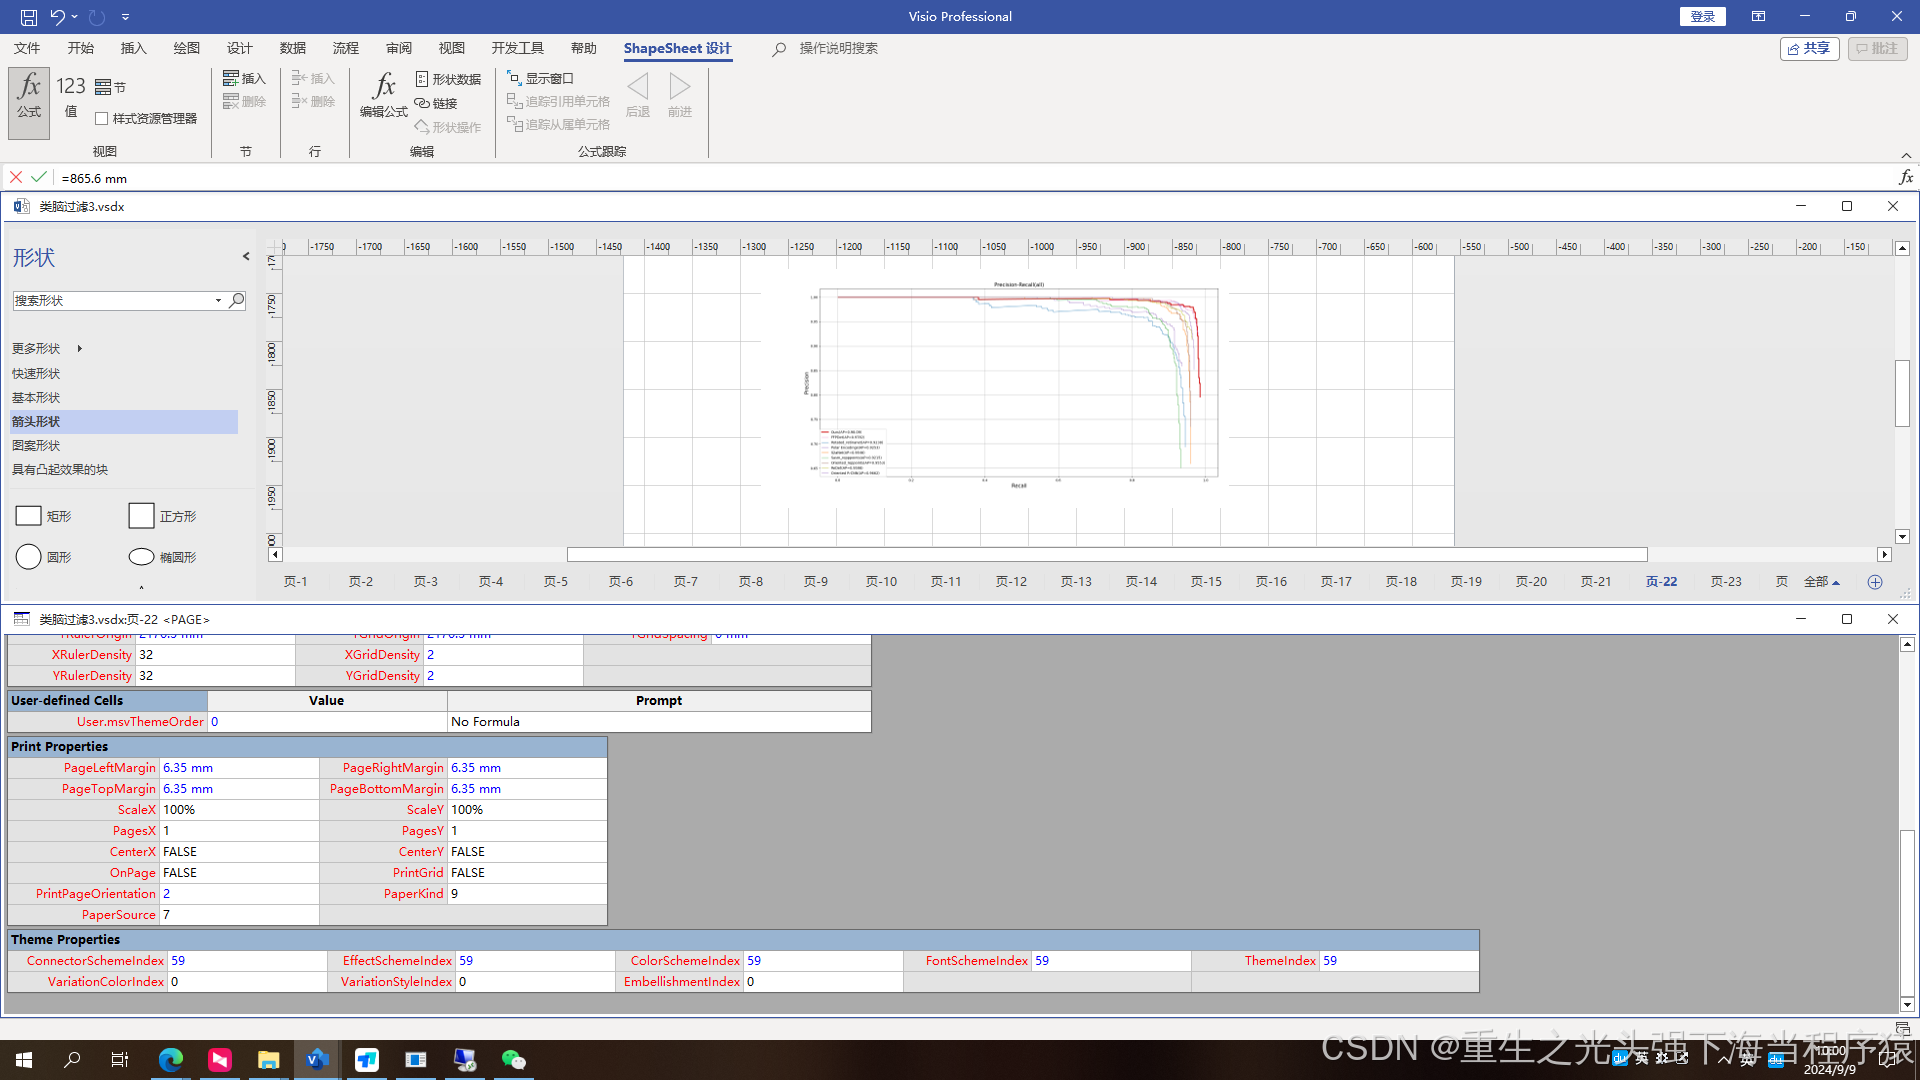Accept the formula bar entry

point(39,177)
